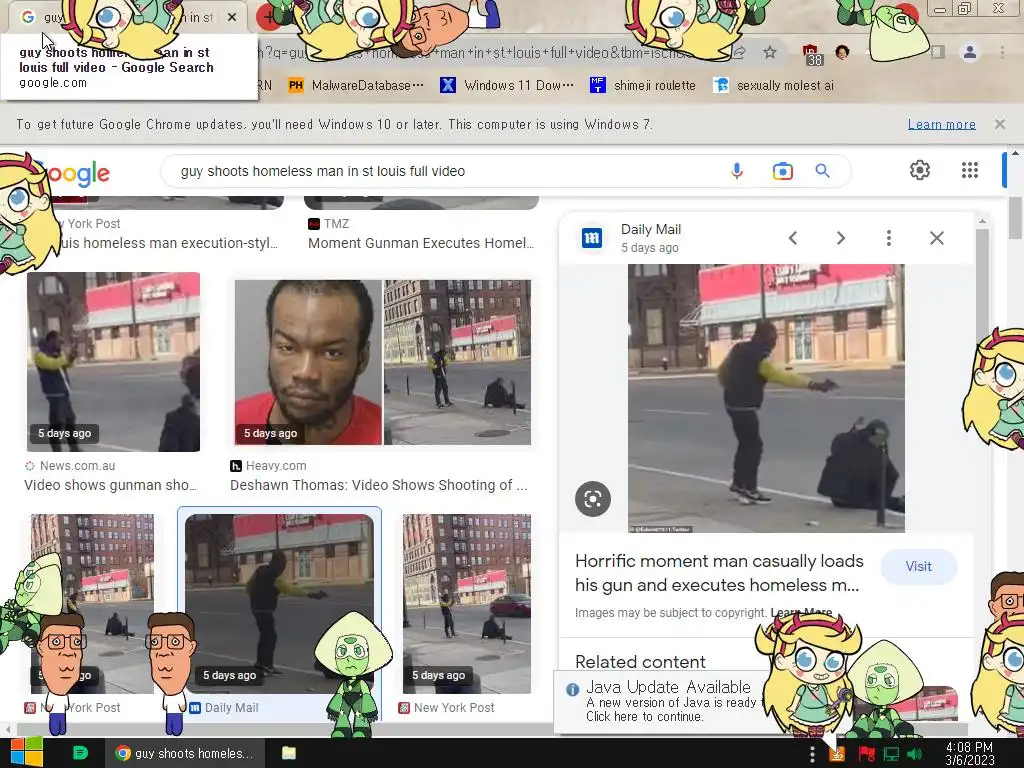
Task: Open File Explorer folder in taskbar
Action: click(289, 753)
